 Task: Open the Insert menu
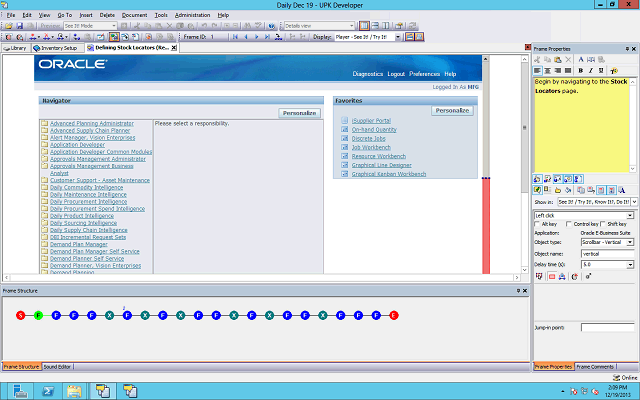(x=86, y=15)
